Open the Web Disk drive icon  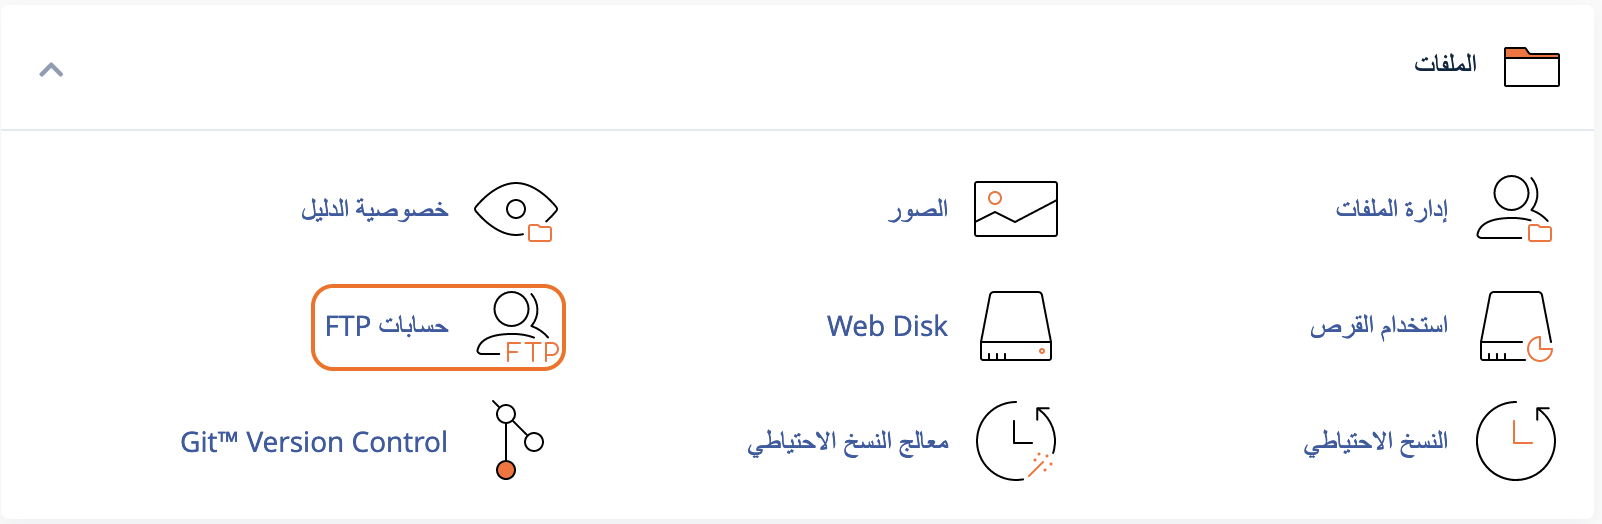[x=1016, y=326]
